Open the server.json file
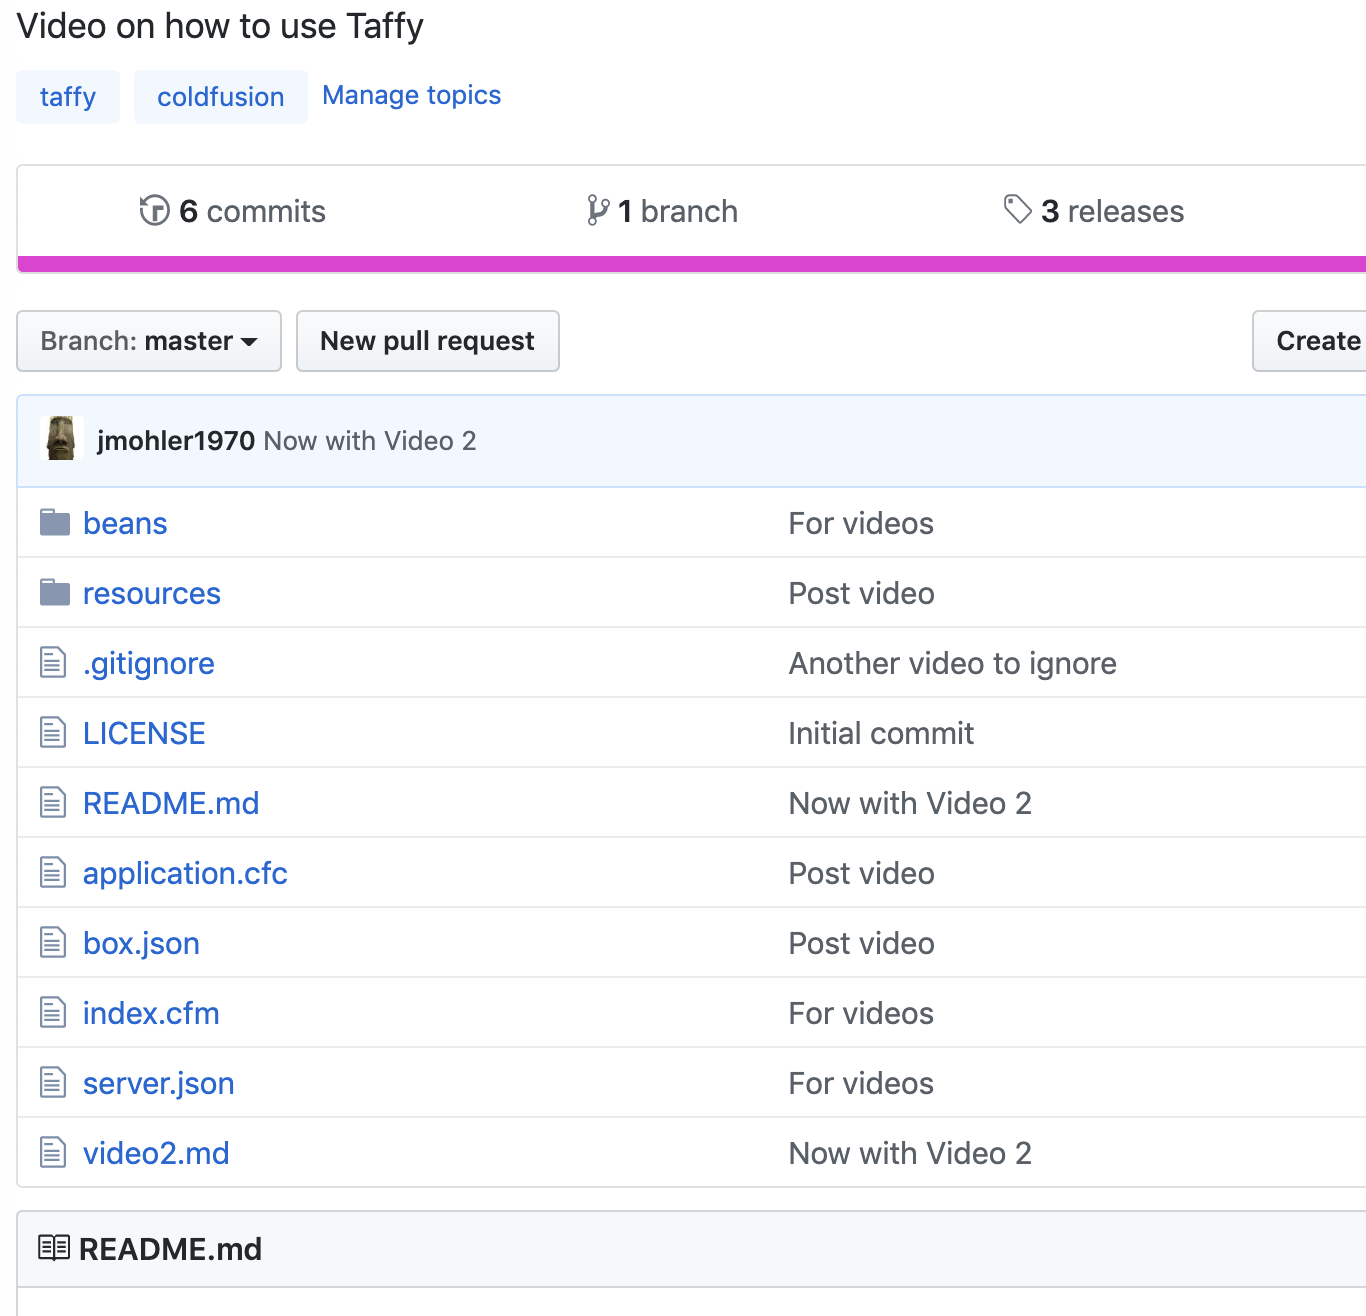Screen dimensions: 1366x1316 (159, 1083)
